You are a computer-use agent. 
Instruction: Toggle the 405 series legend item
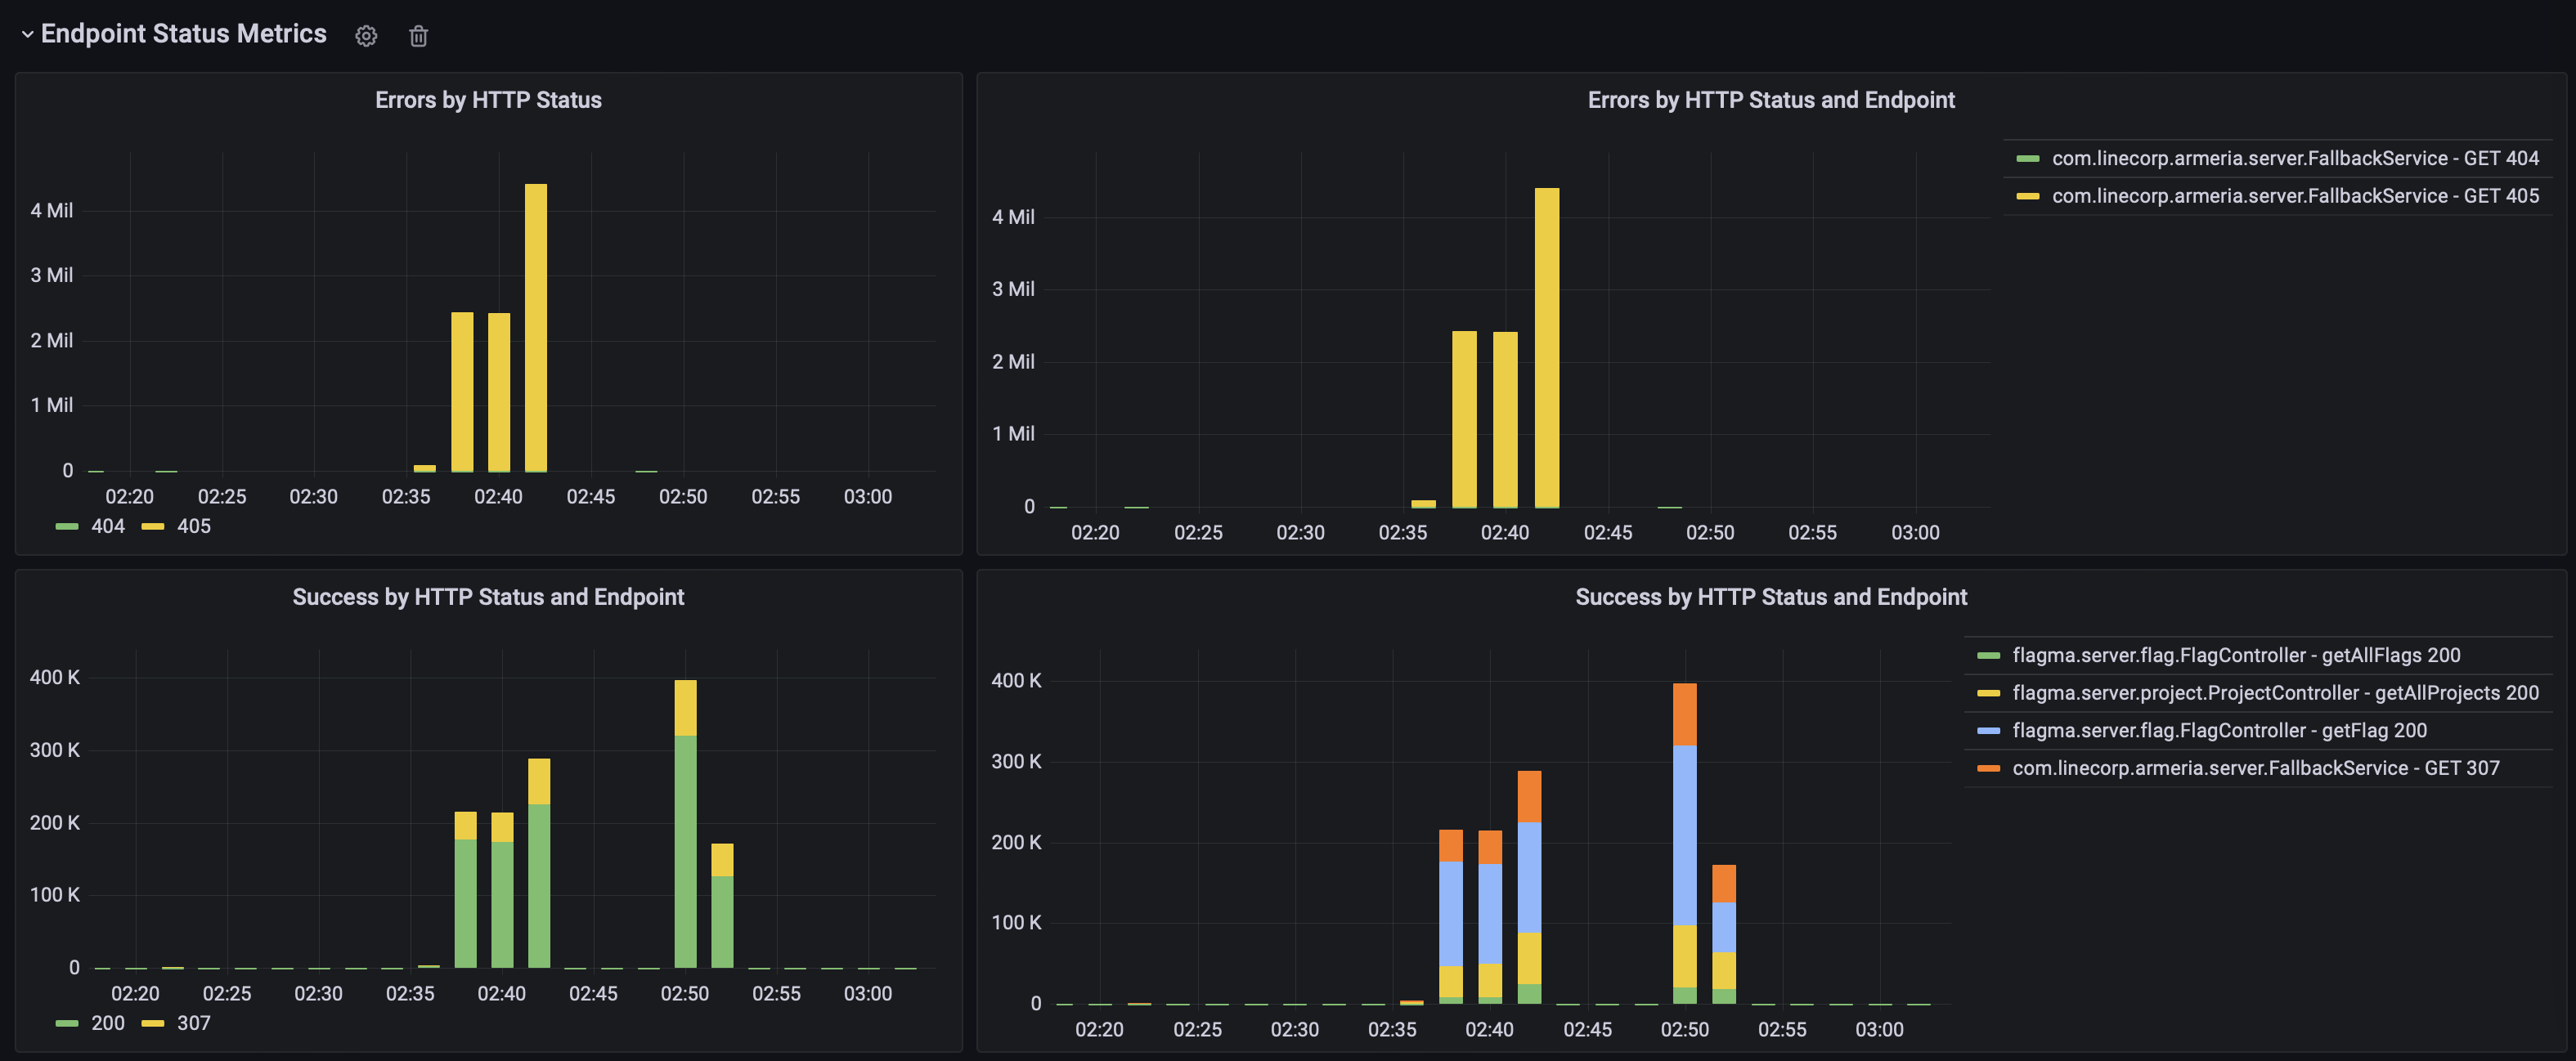pos(193,526)
